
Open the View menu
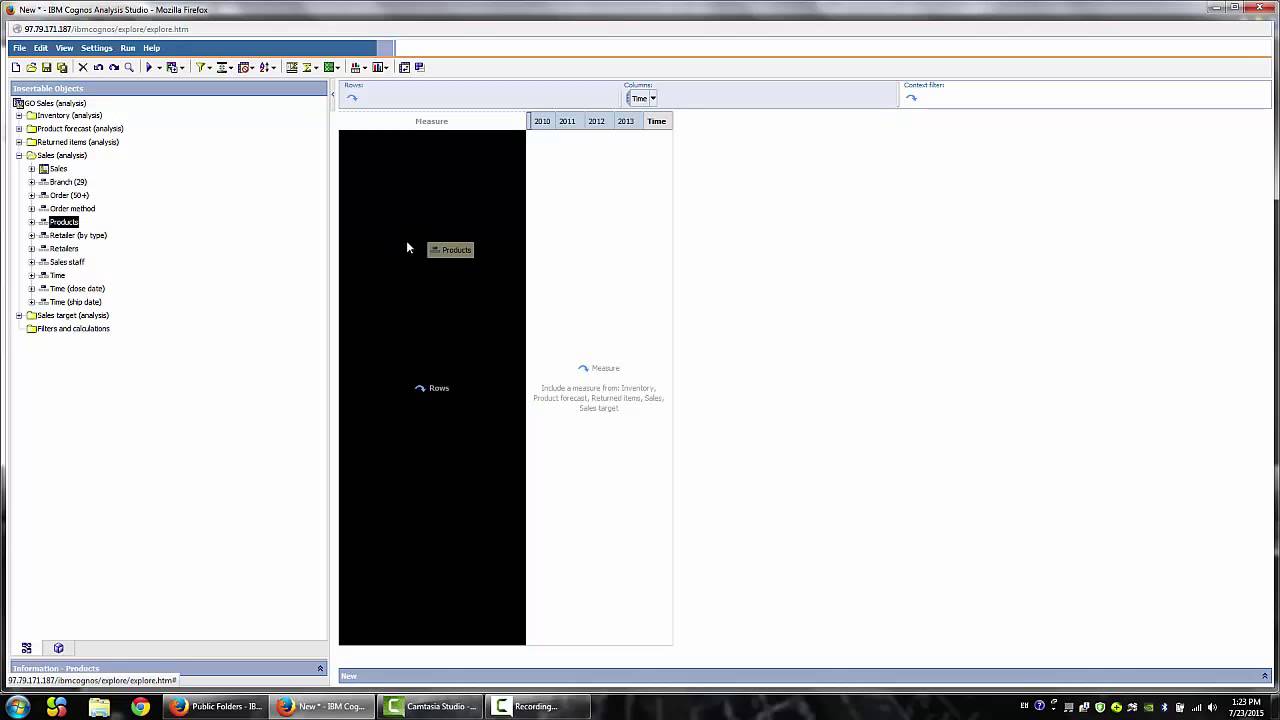coord(64,48)
